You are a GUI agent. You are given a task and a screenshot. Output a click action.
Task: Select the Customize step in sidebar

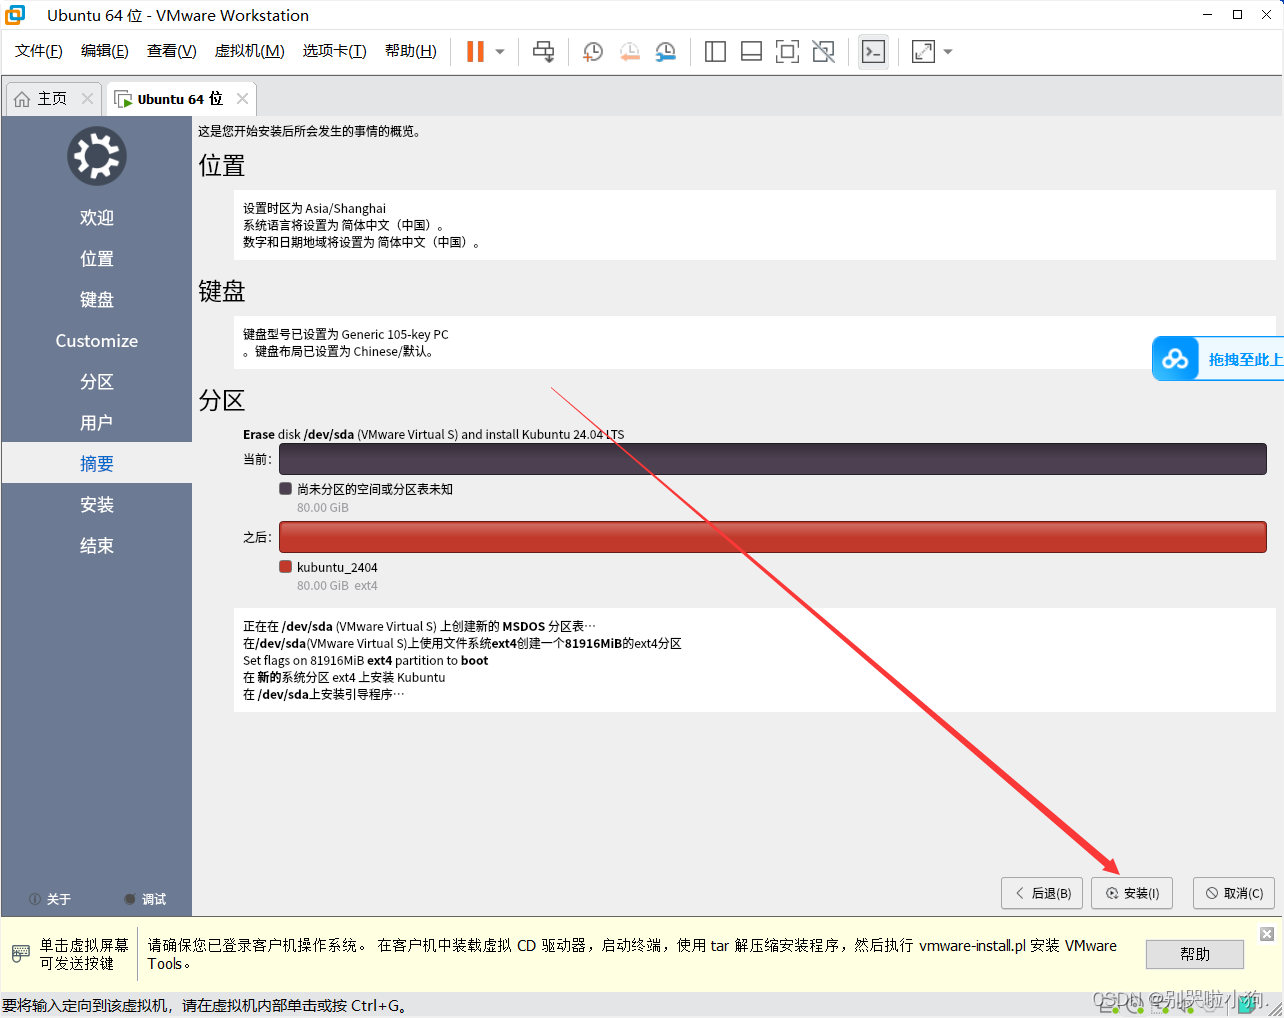click(x=97, y=341)
